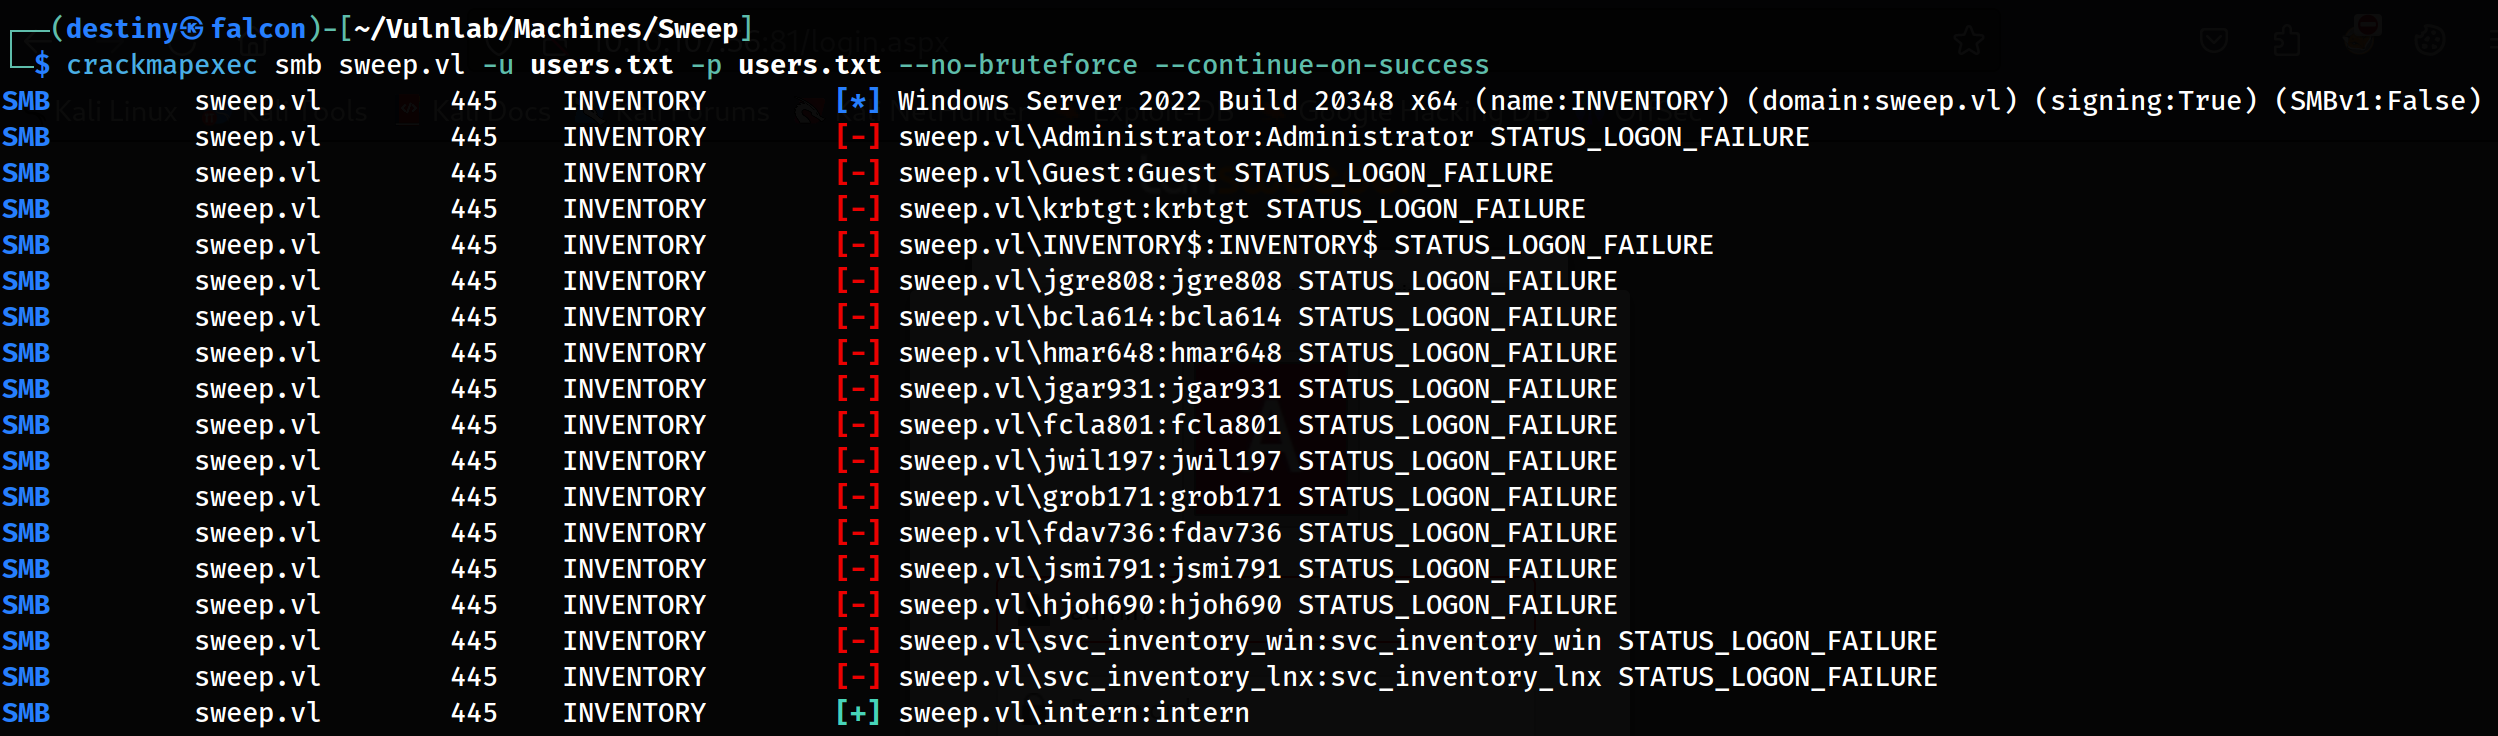Click the red [-] marker for svc_inventory_lnx

click(x=858, y=677)
